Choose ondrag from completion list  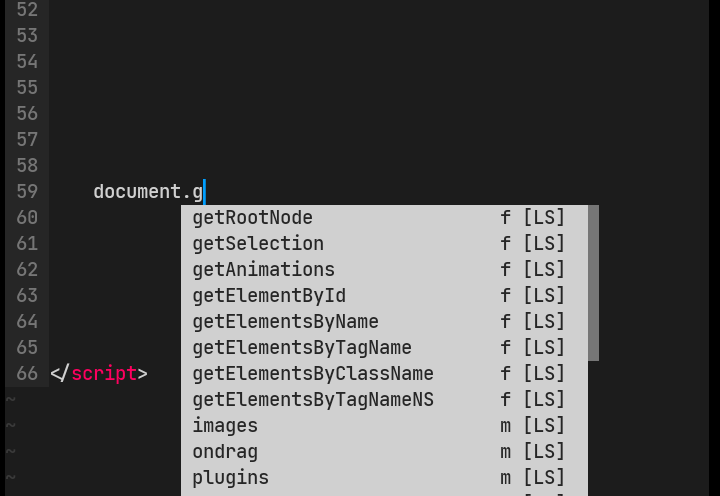click(384, 452)
